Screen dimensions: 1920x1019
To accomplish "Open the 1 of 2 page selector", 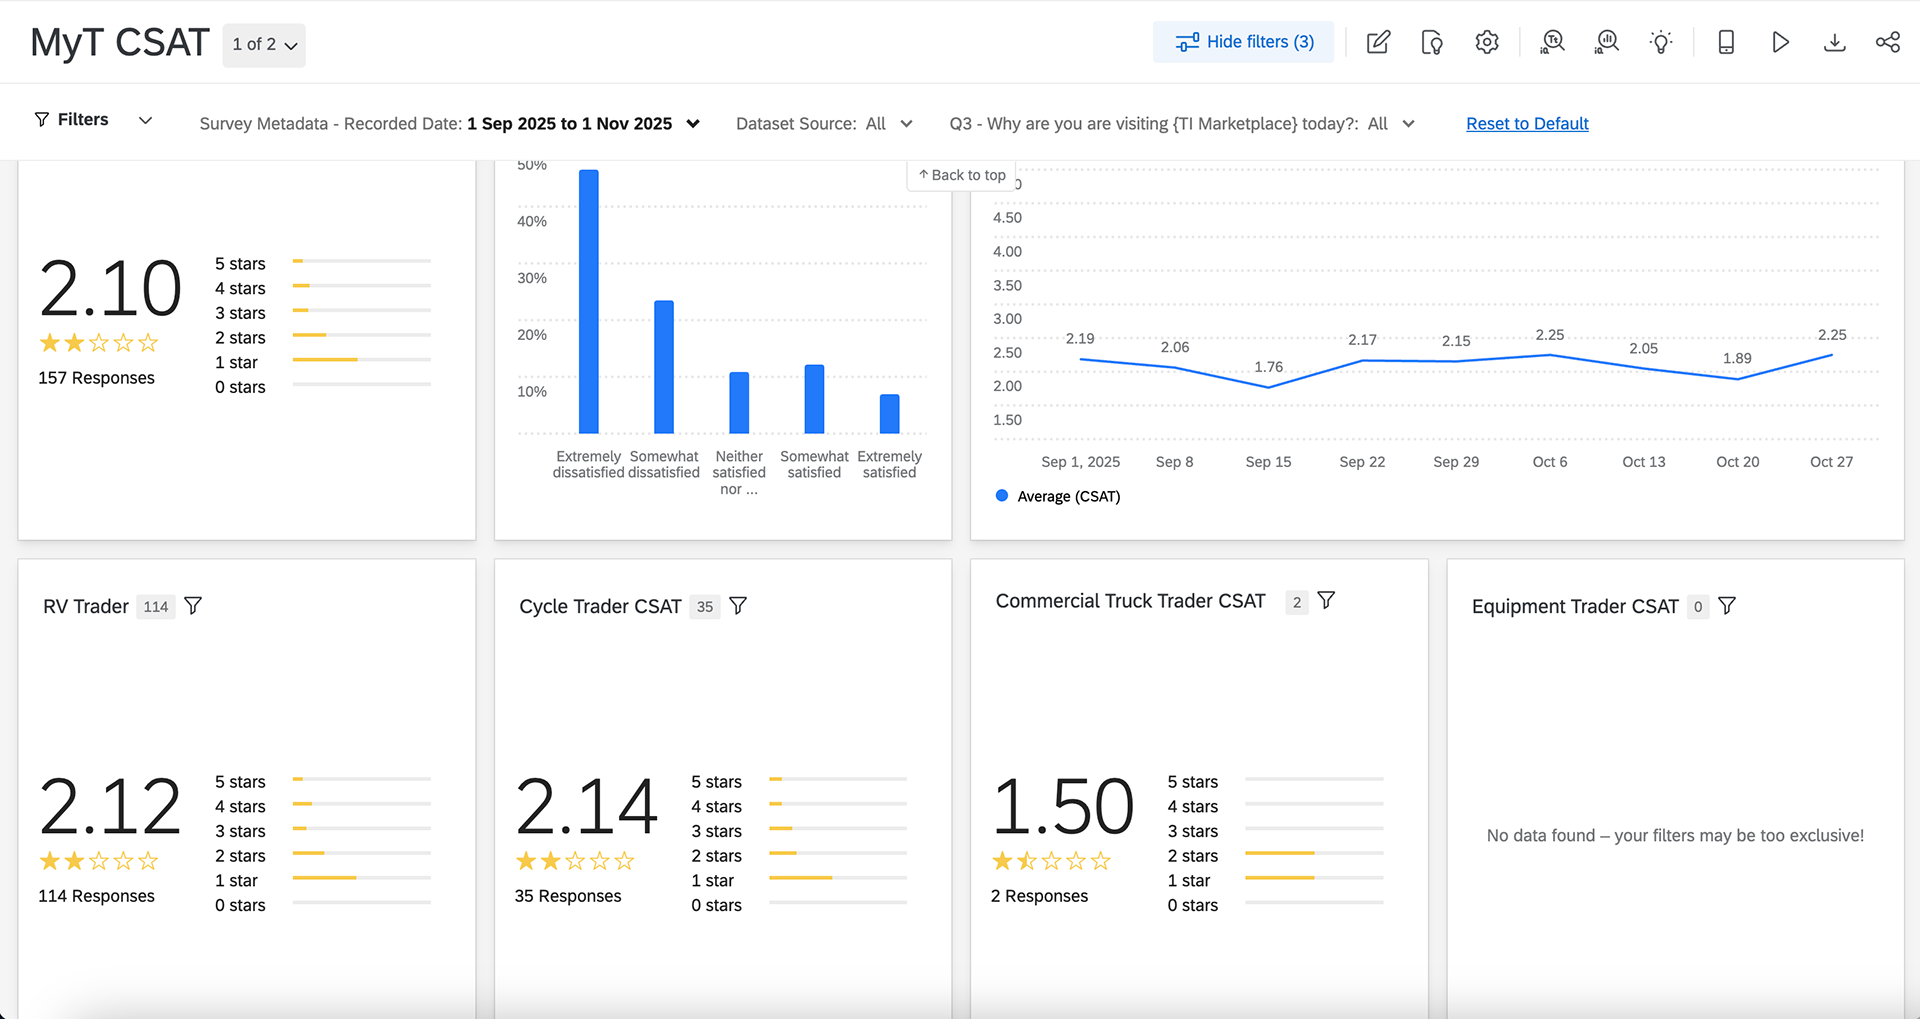I will click(264, 45).
